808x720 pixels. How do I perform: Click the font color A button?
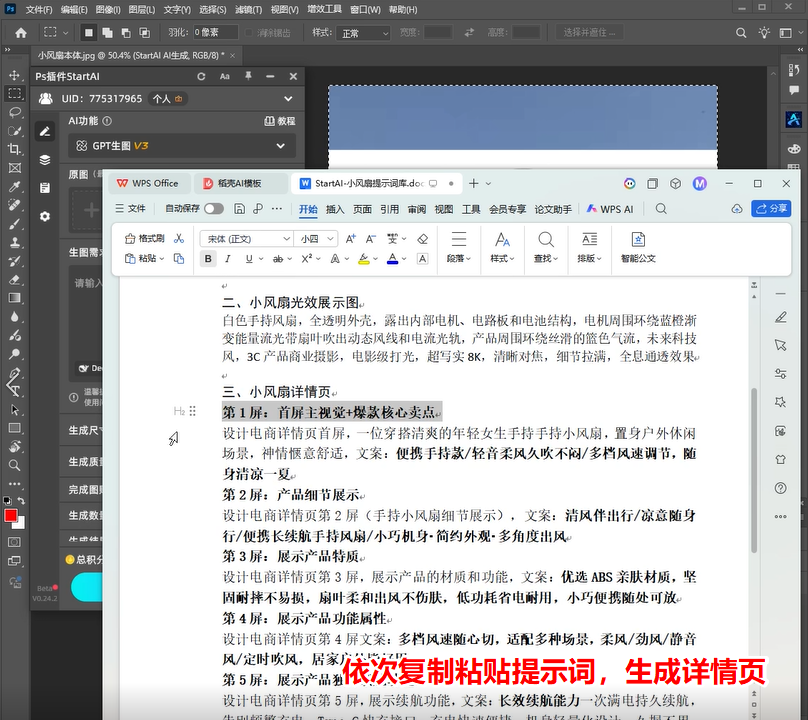pos(392,259)
